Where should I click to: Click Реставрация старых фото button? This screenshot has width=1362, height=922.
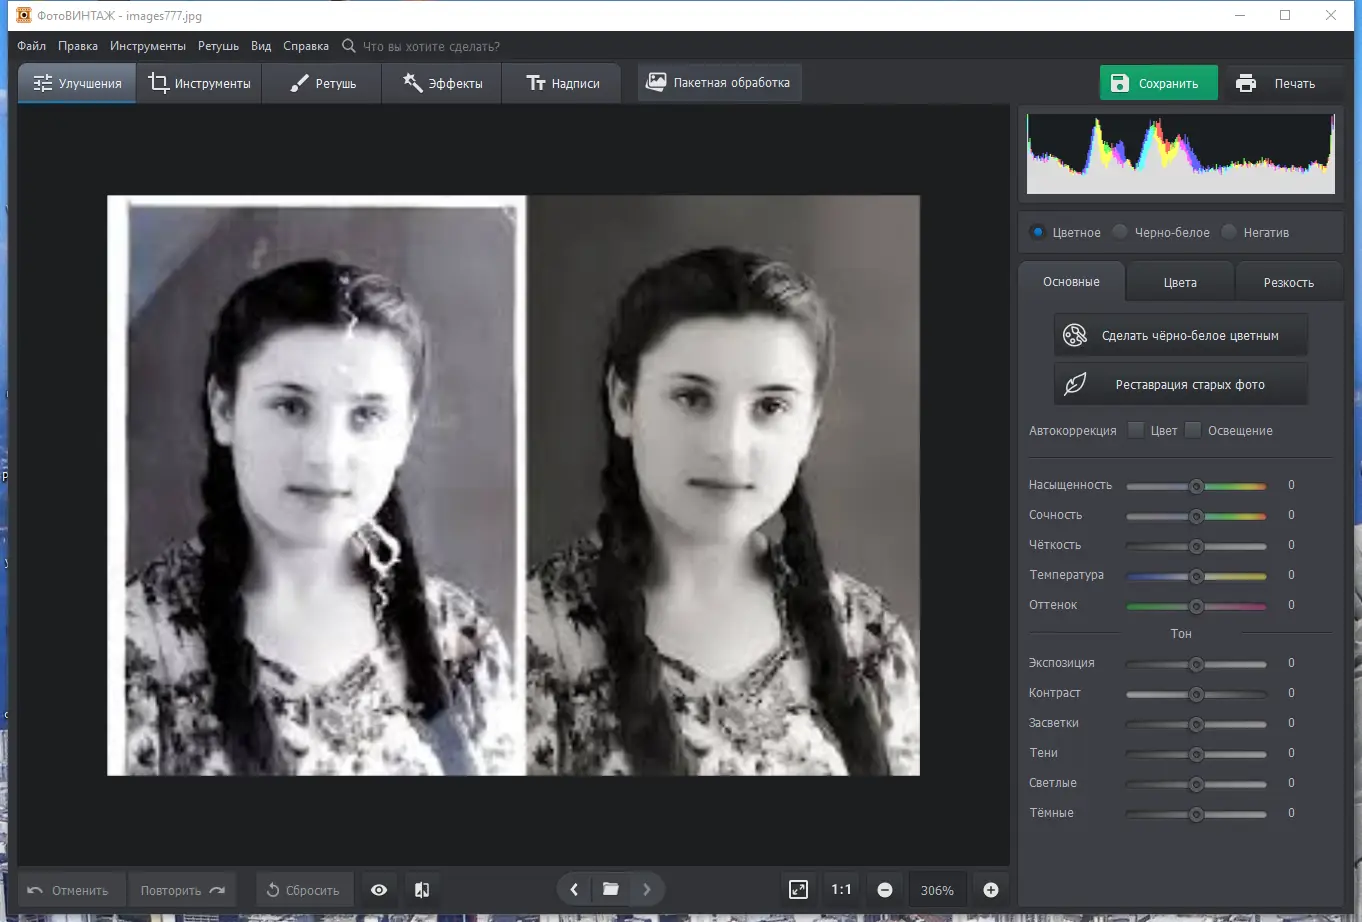coord(1181,385)
